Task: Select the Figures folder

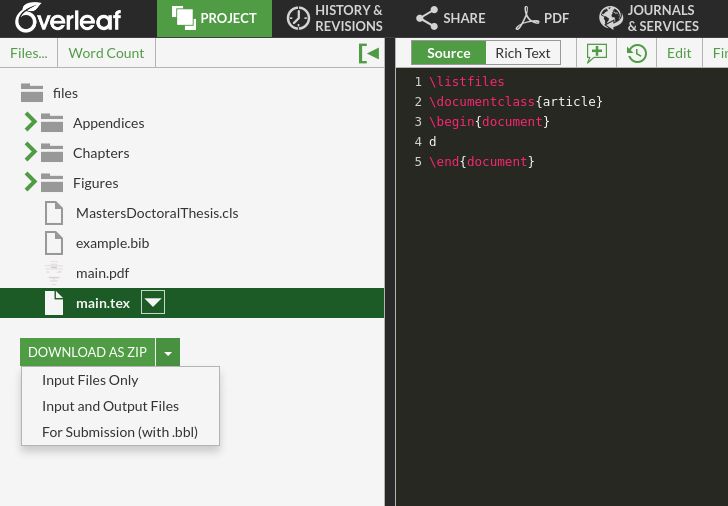Action: pyautogui.click(x=96, y=183)
